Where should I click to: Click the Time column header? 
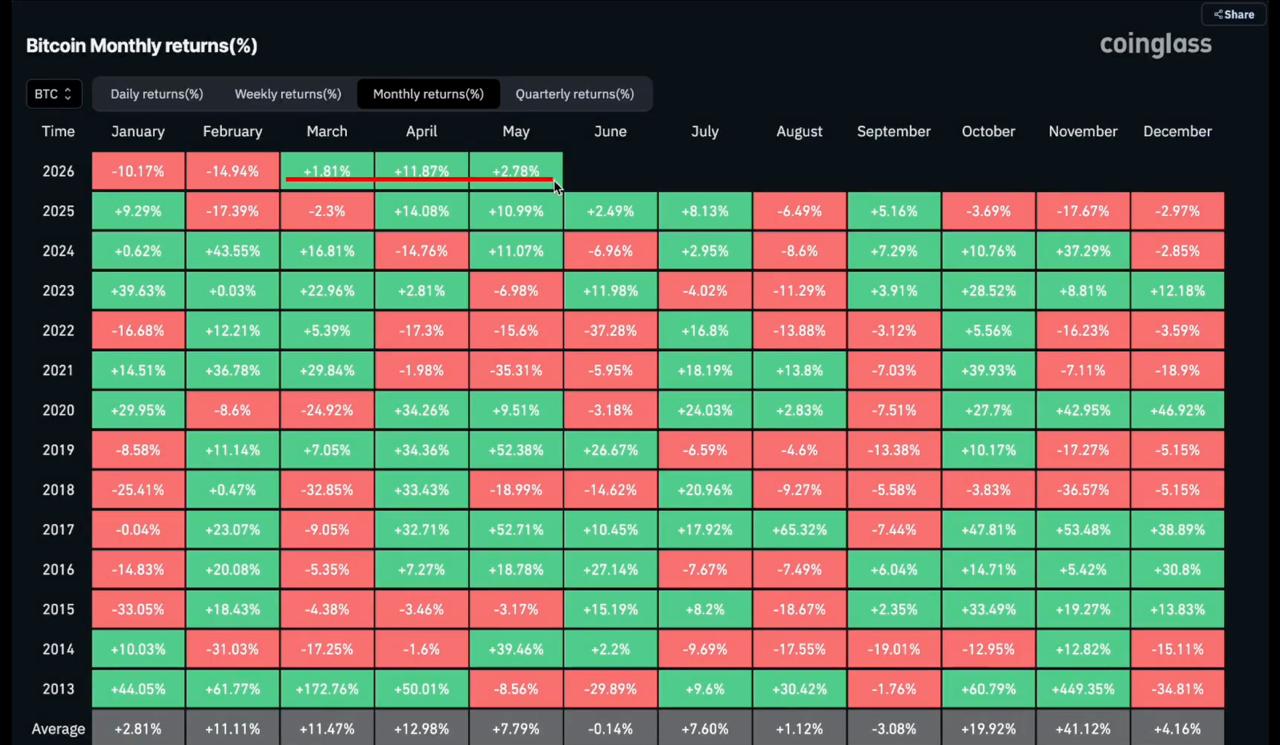pos(58,131)
